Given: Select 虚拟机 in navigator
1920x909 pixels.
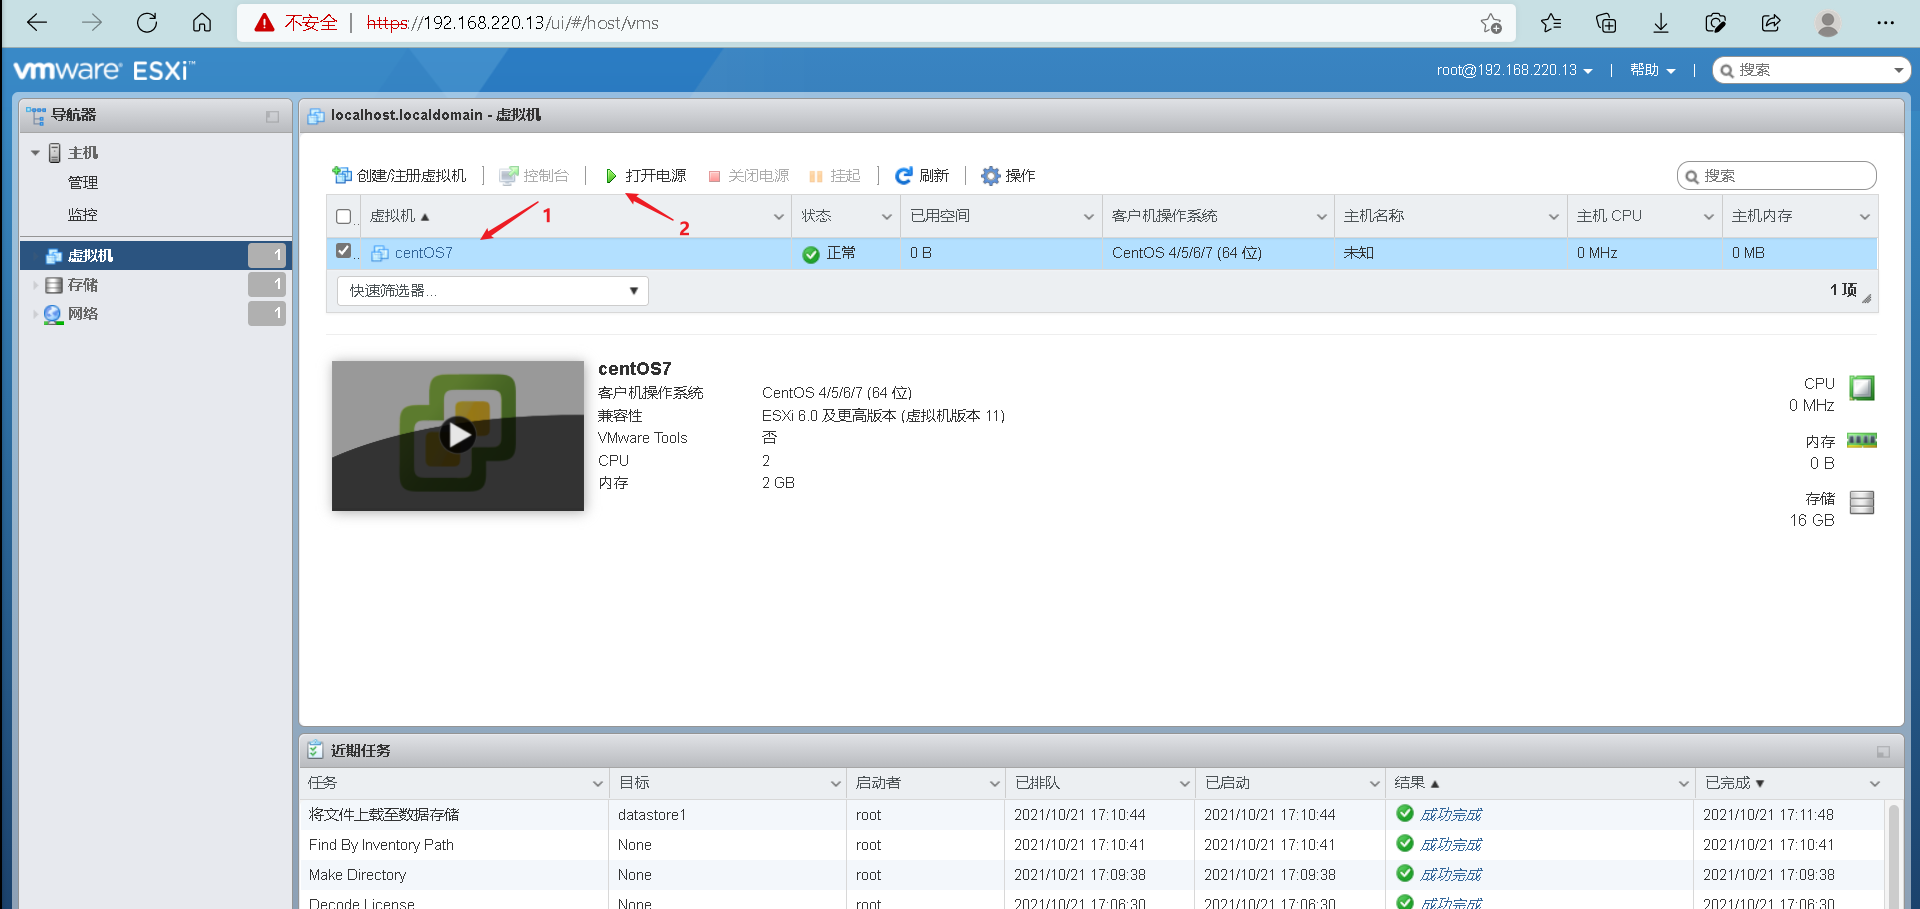Looking at the screenshot, I should coord(155,256).
